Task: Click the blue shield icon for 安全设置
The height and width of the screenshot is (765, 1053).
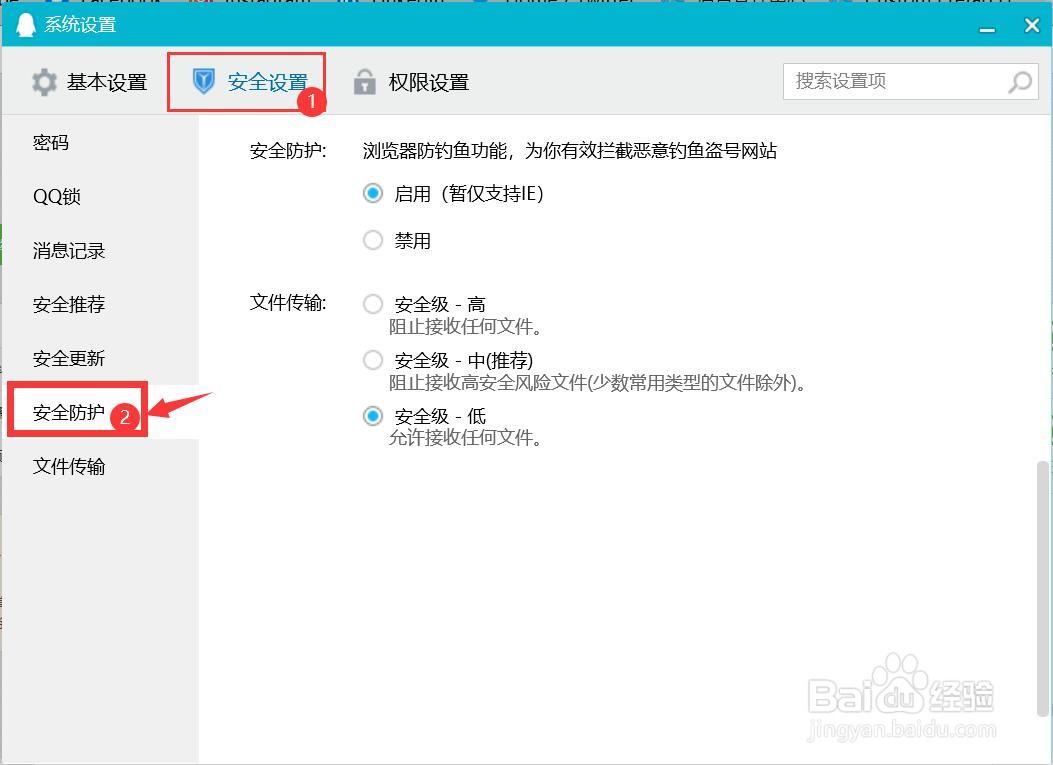Action: (203, 81)
